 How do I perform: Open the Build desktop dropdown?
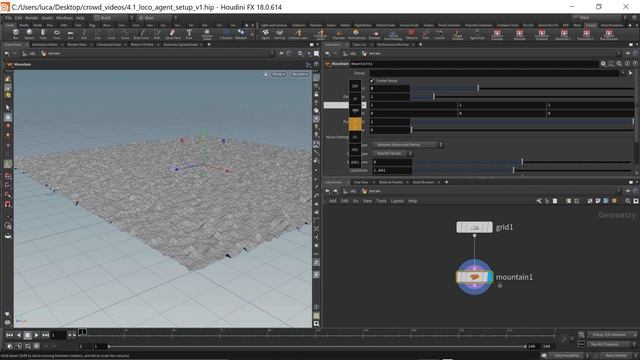pos(114,18)
